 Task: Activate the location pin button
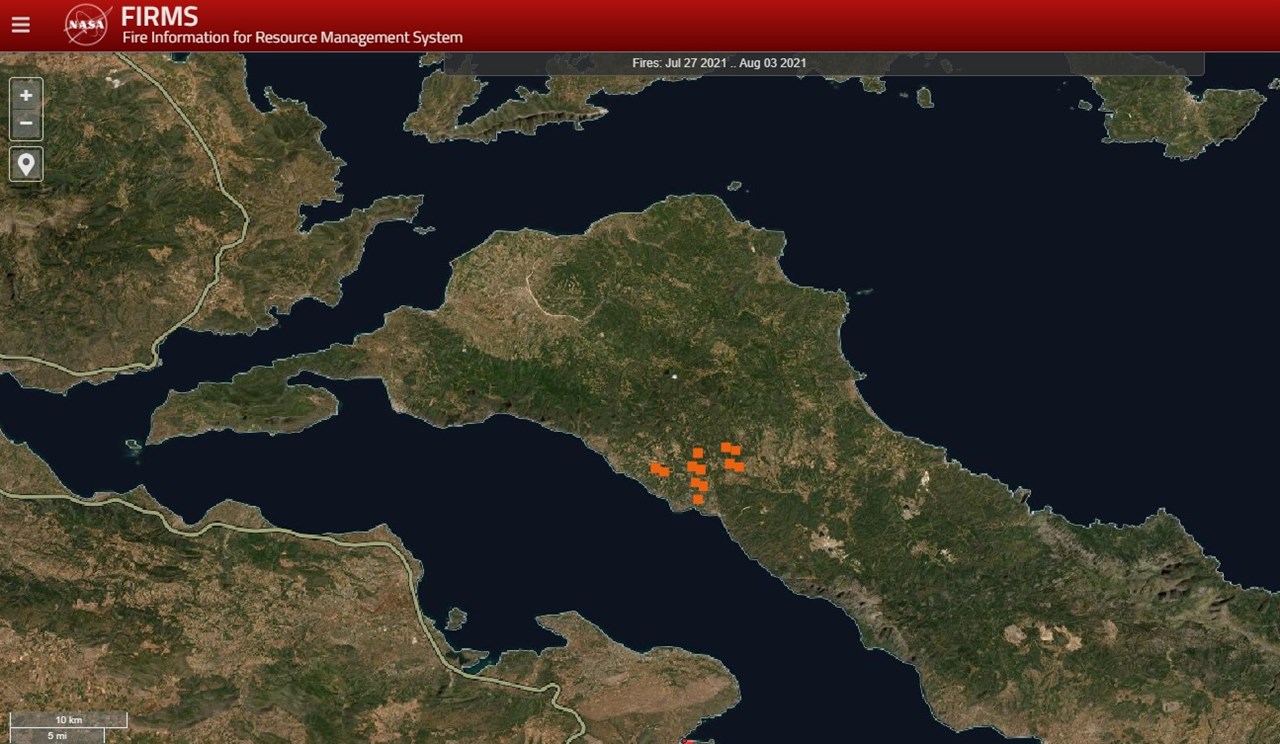26,164
